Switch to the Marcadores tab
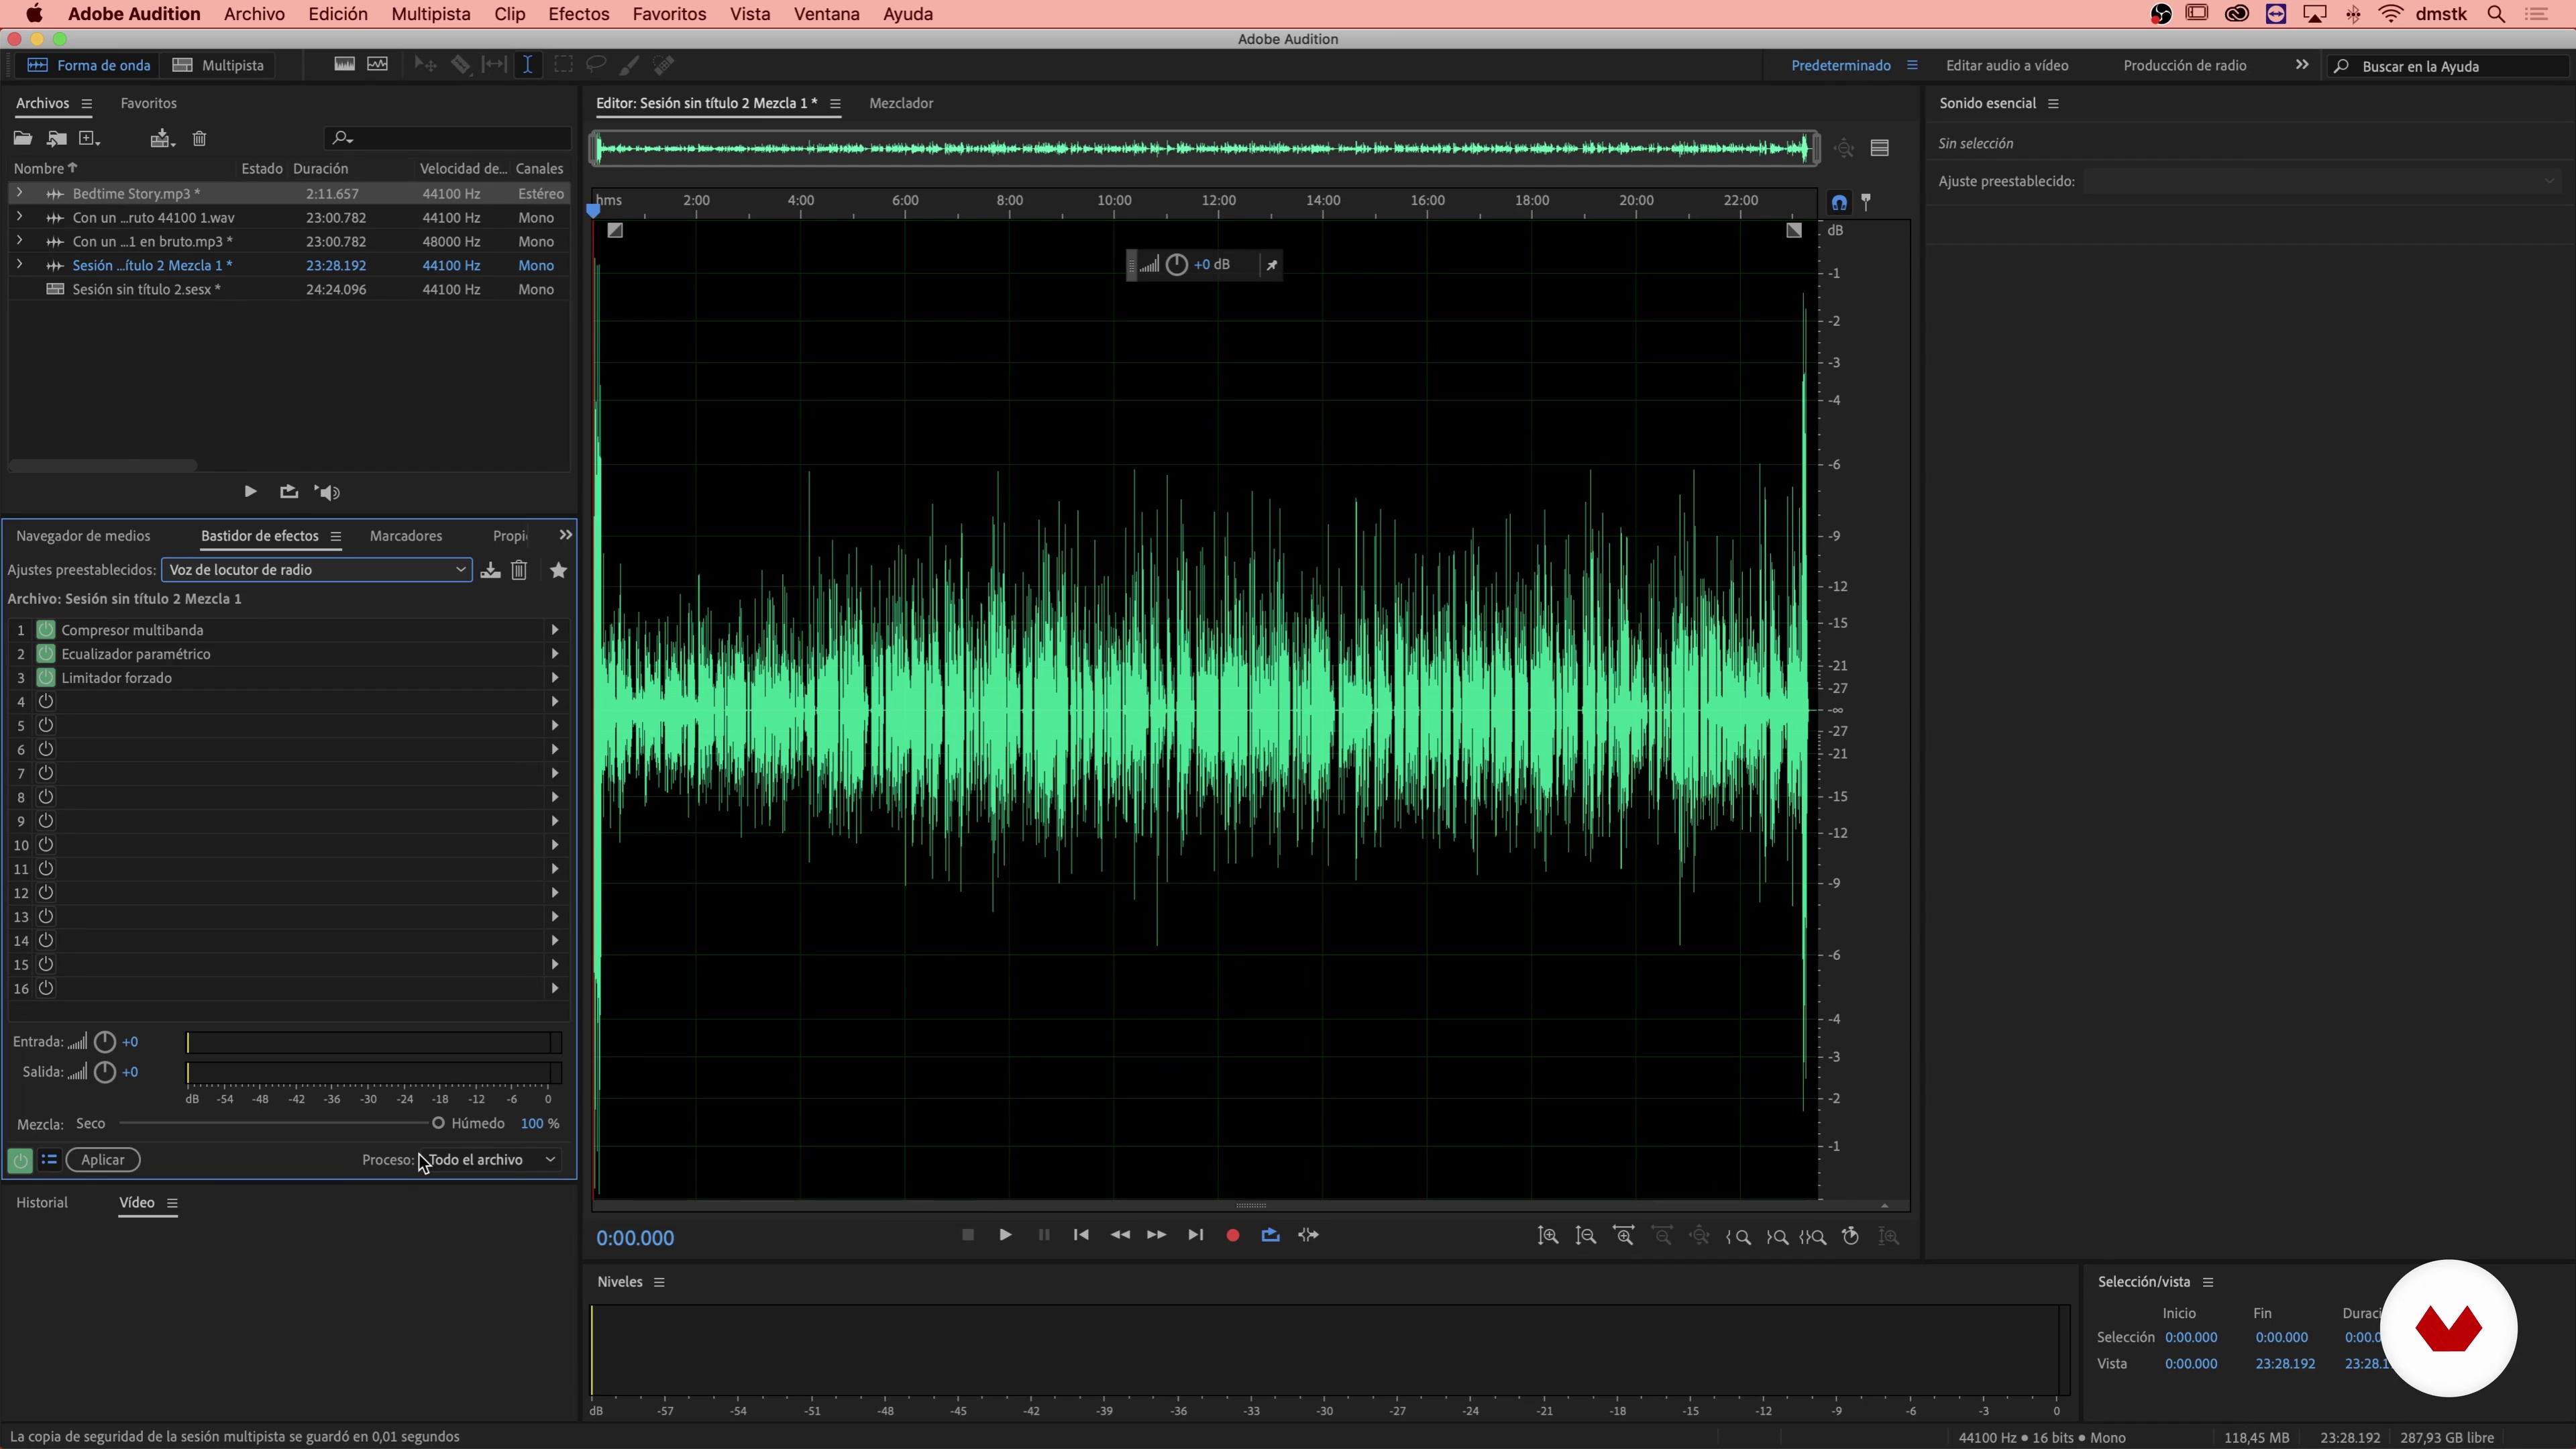 [406, 536]
